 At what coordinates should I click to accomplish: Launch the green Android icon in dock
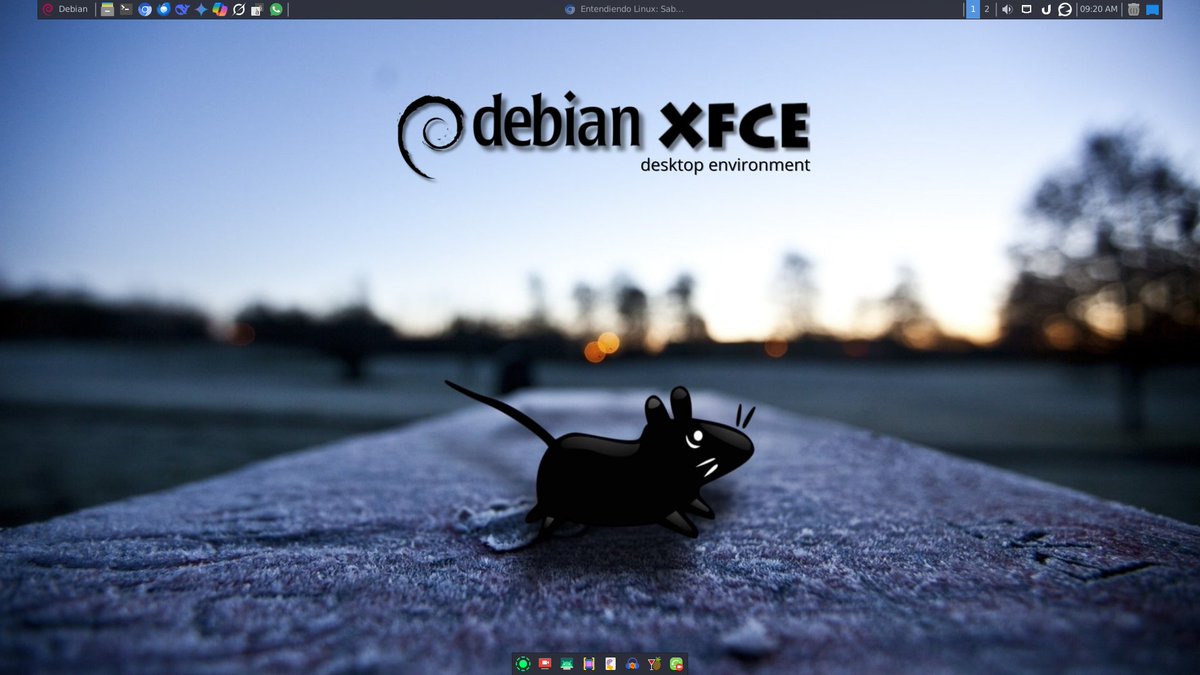567,663
